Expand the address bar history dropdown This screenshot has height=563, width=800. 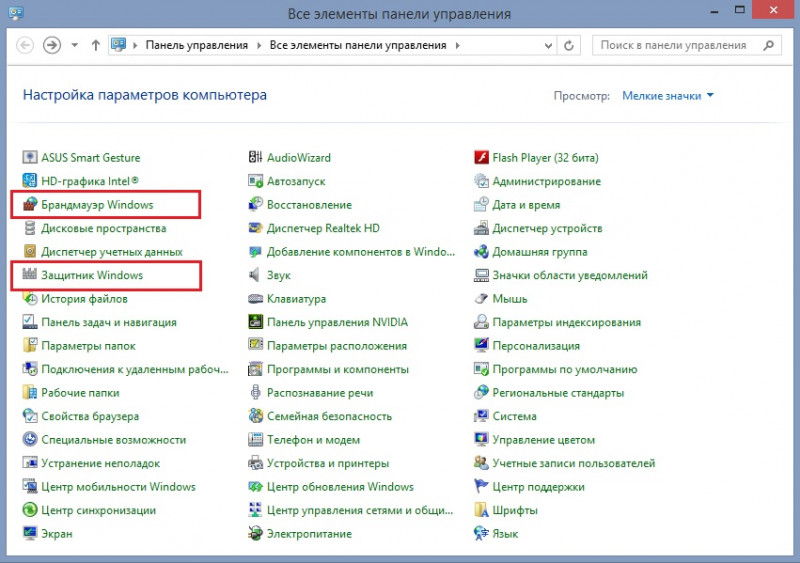(x=548, y=45)
